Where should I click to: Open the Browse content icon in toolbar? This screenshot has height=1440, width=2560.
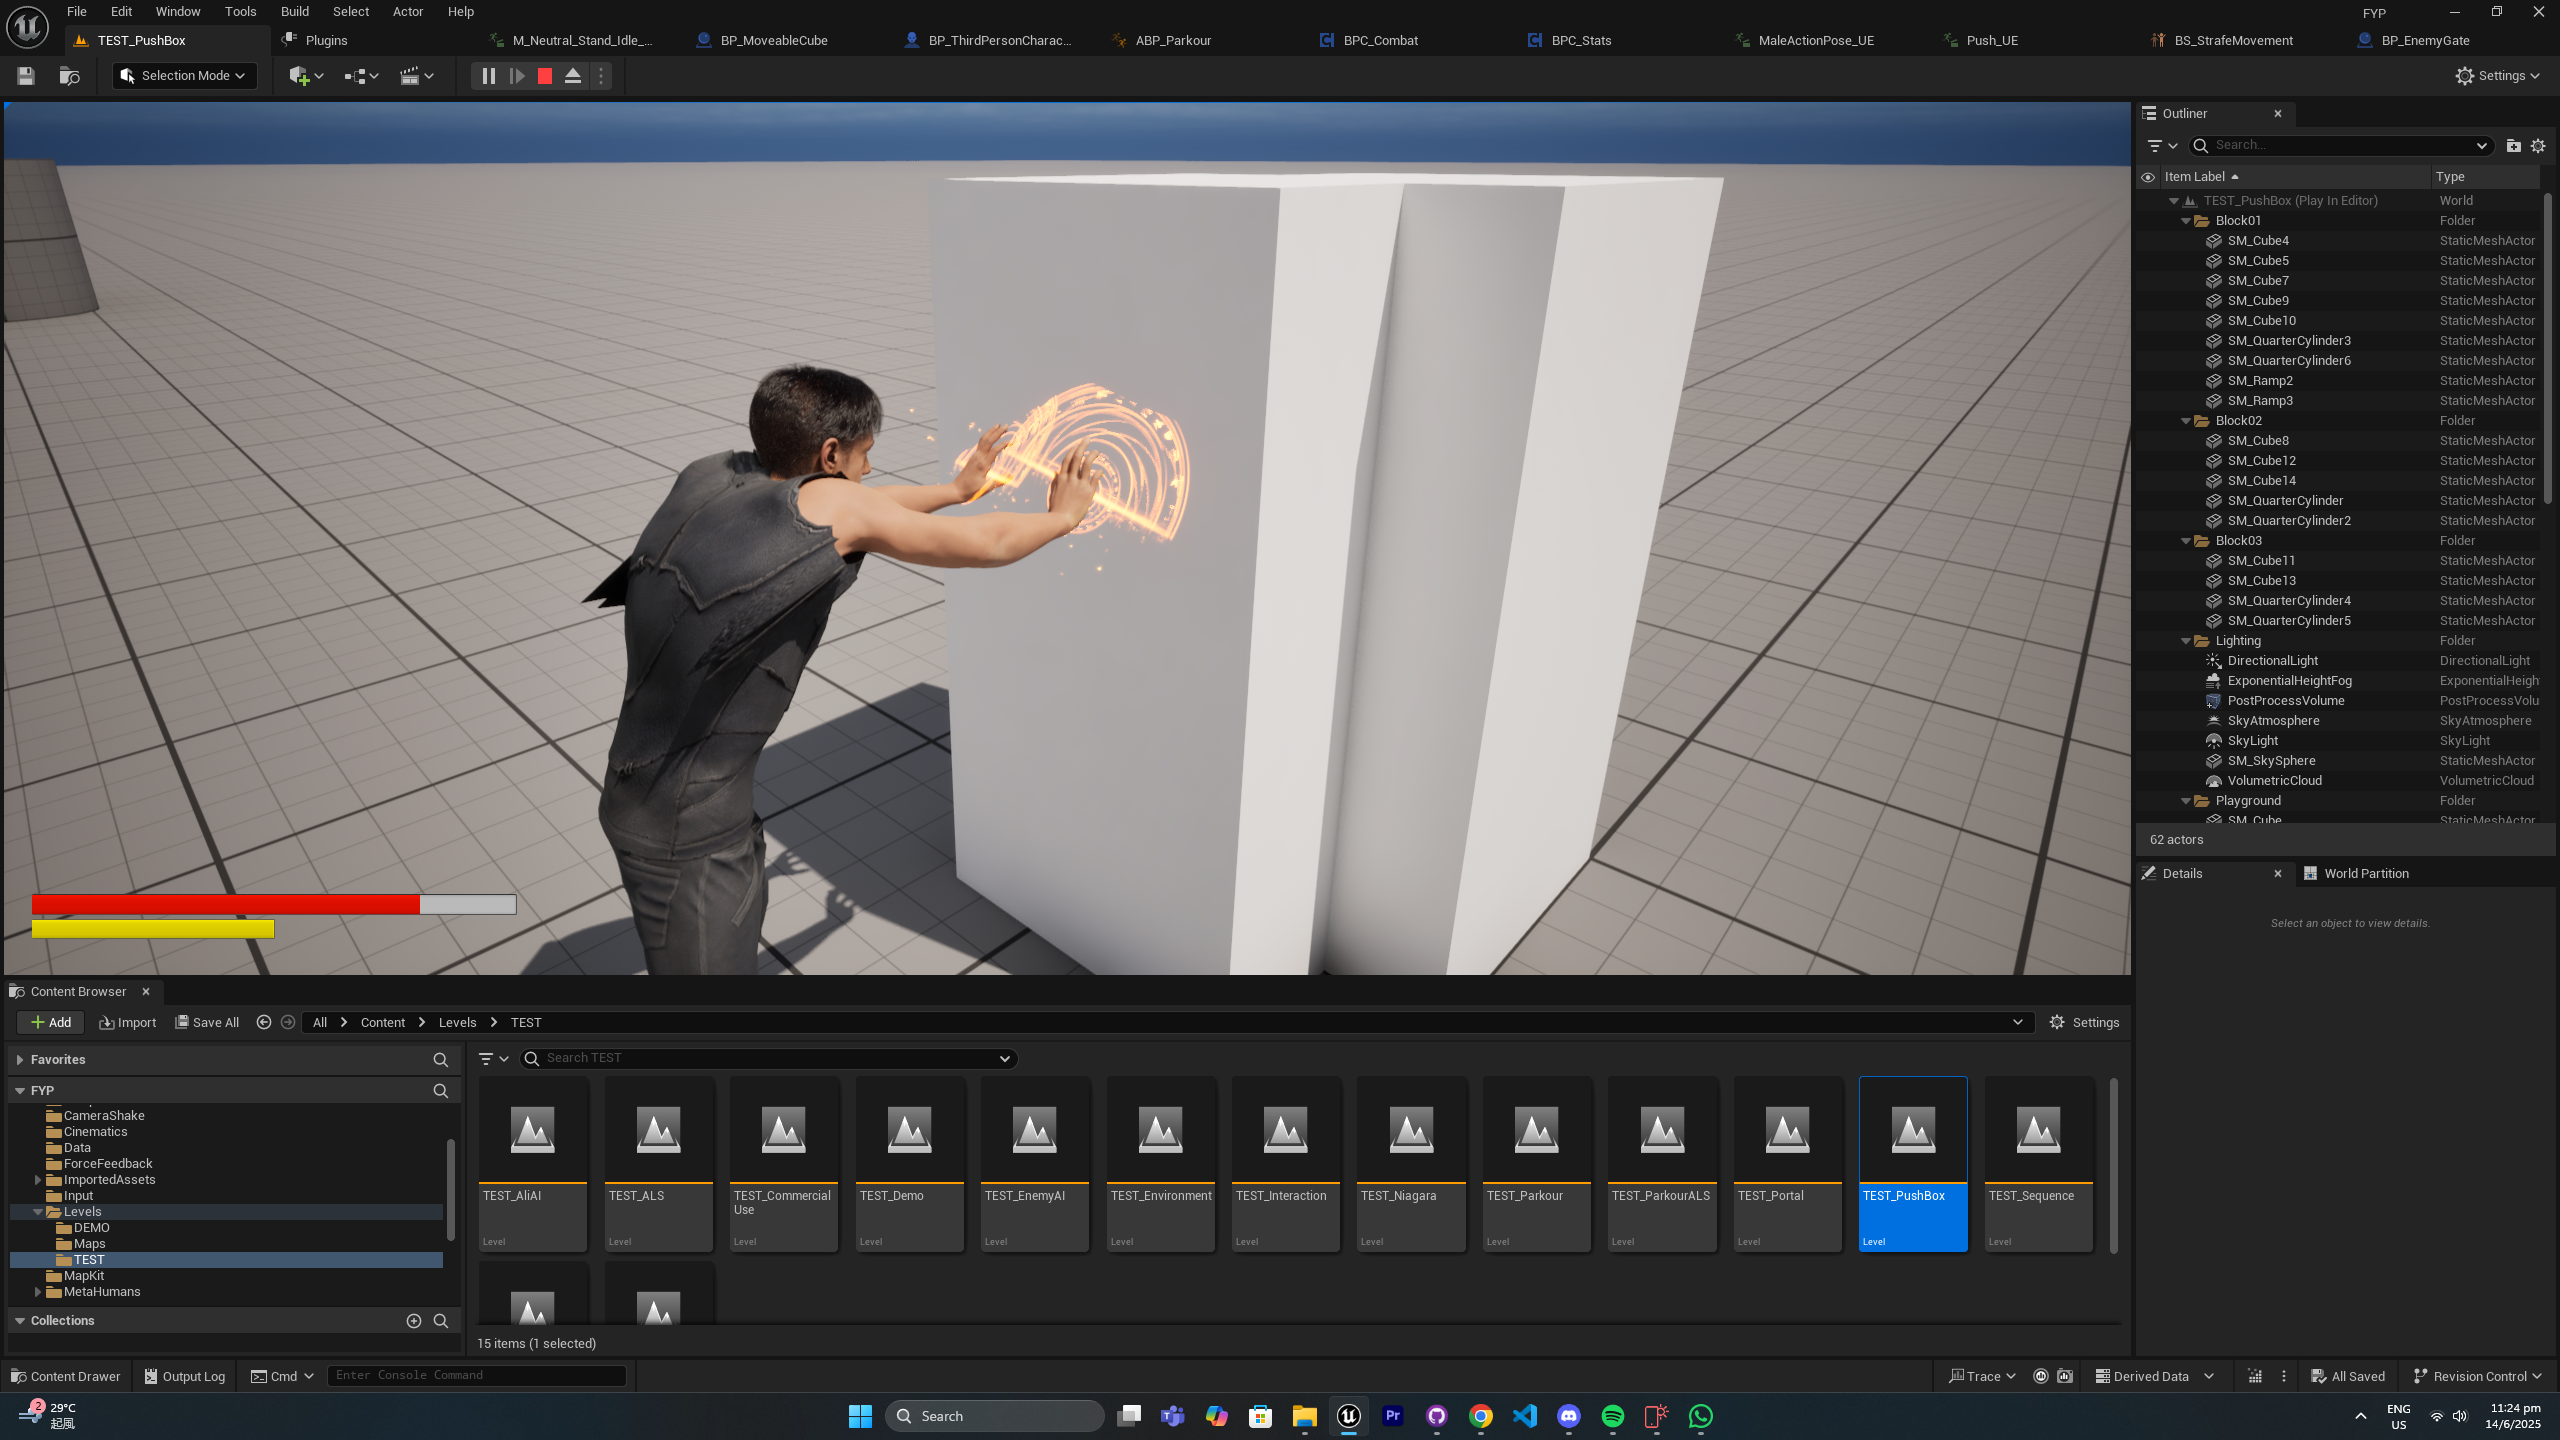(x=69, y=76)
